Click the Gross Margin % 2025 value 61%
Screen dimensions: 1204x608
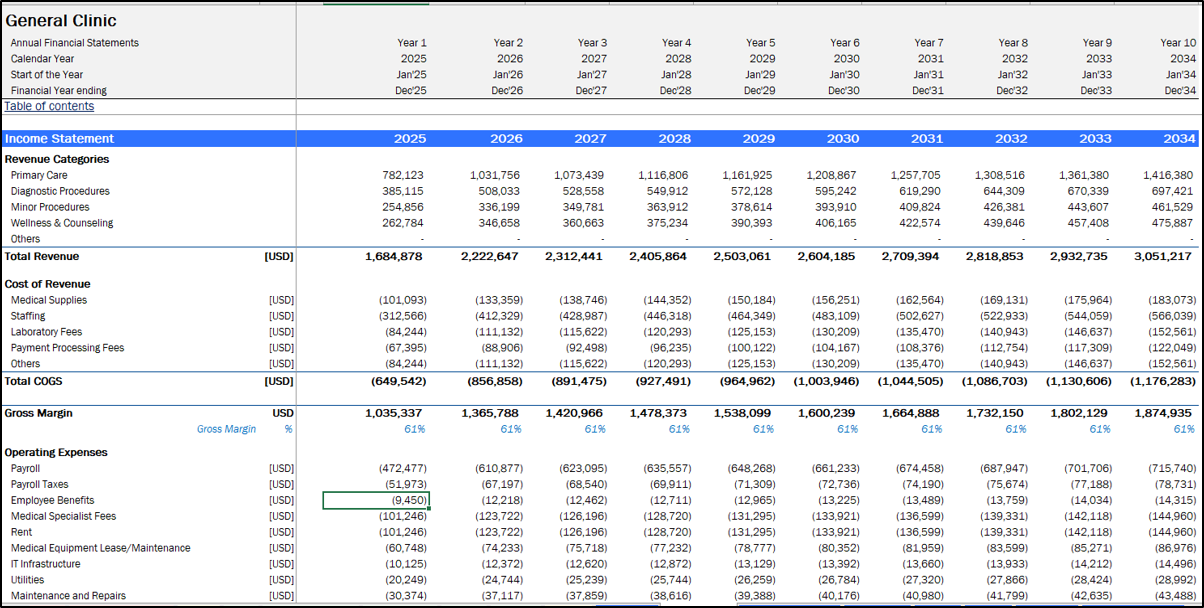pos(414,429)
